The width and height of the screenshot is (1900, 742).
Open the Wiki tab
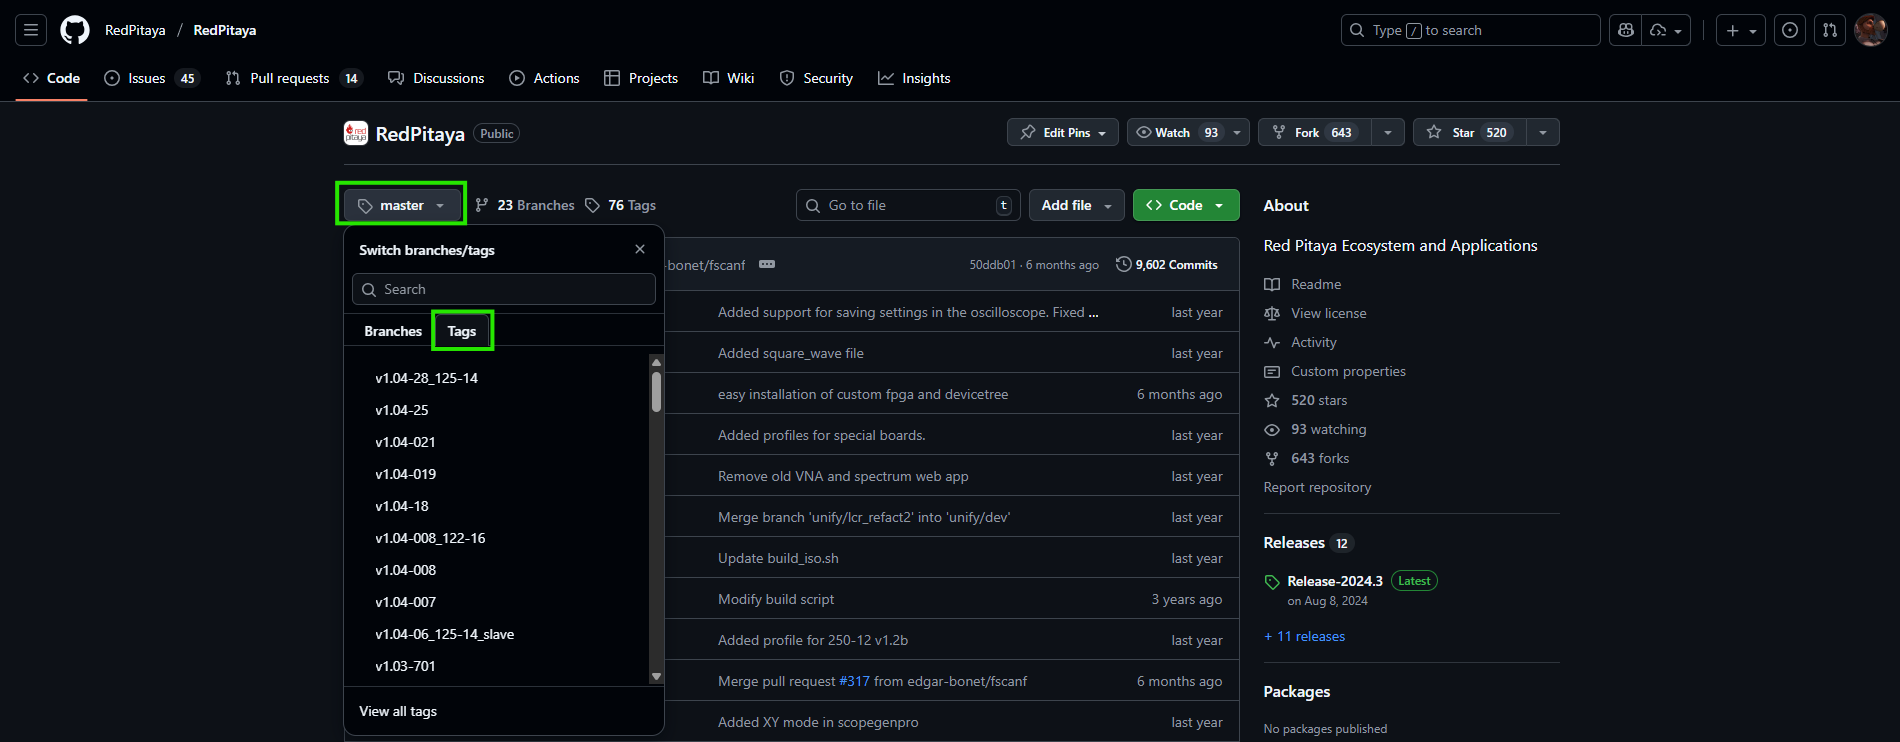coord(728,78)
